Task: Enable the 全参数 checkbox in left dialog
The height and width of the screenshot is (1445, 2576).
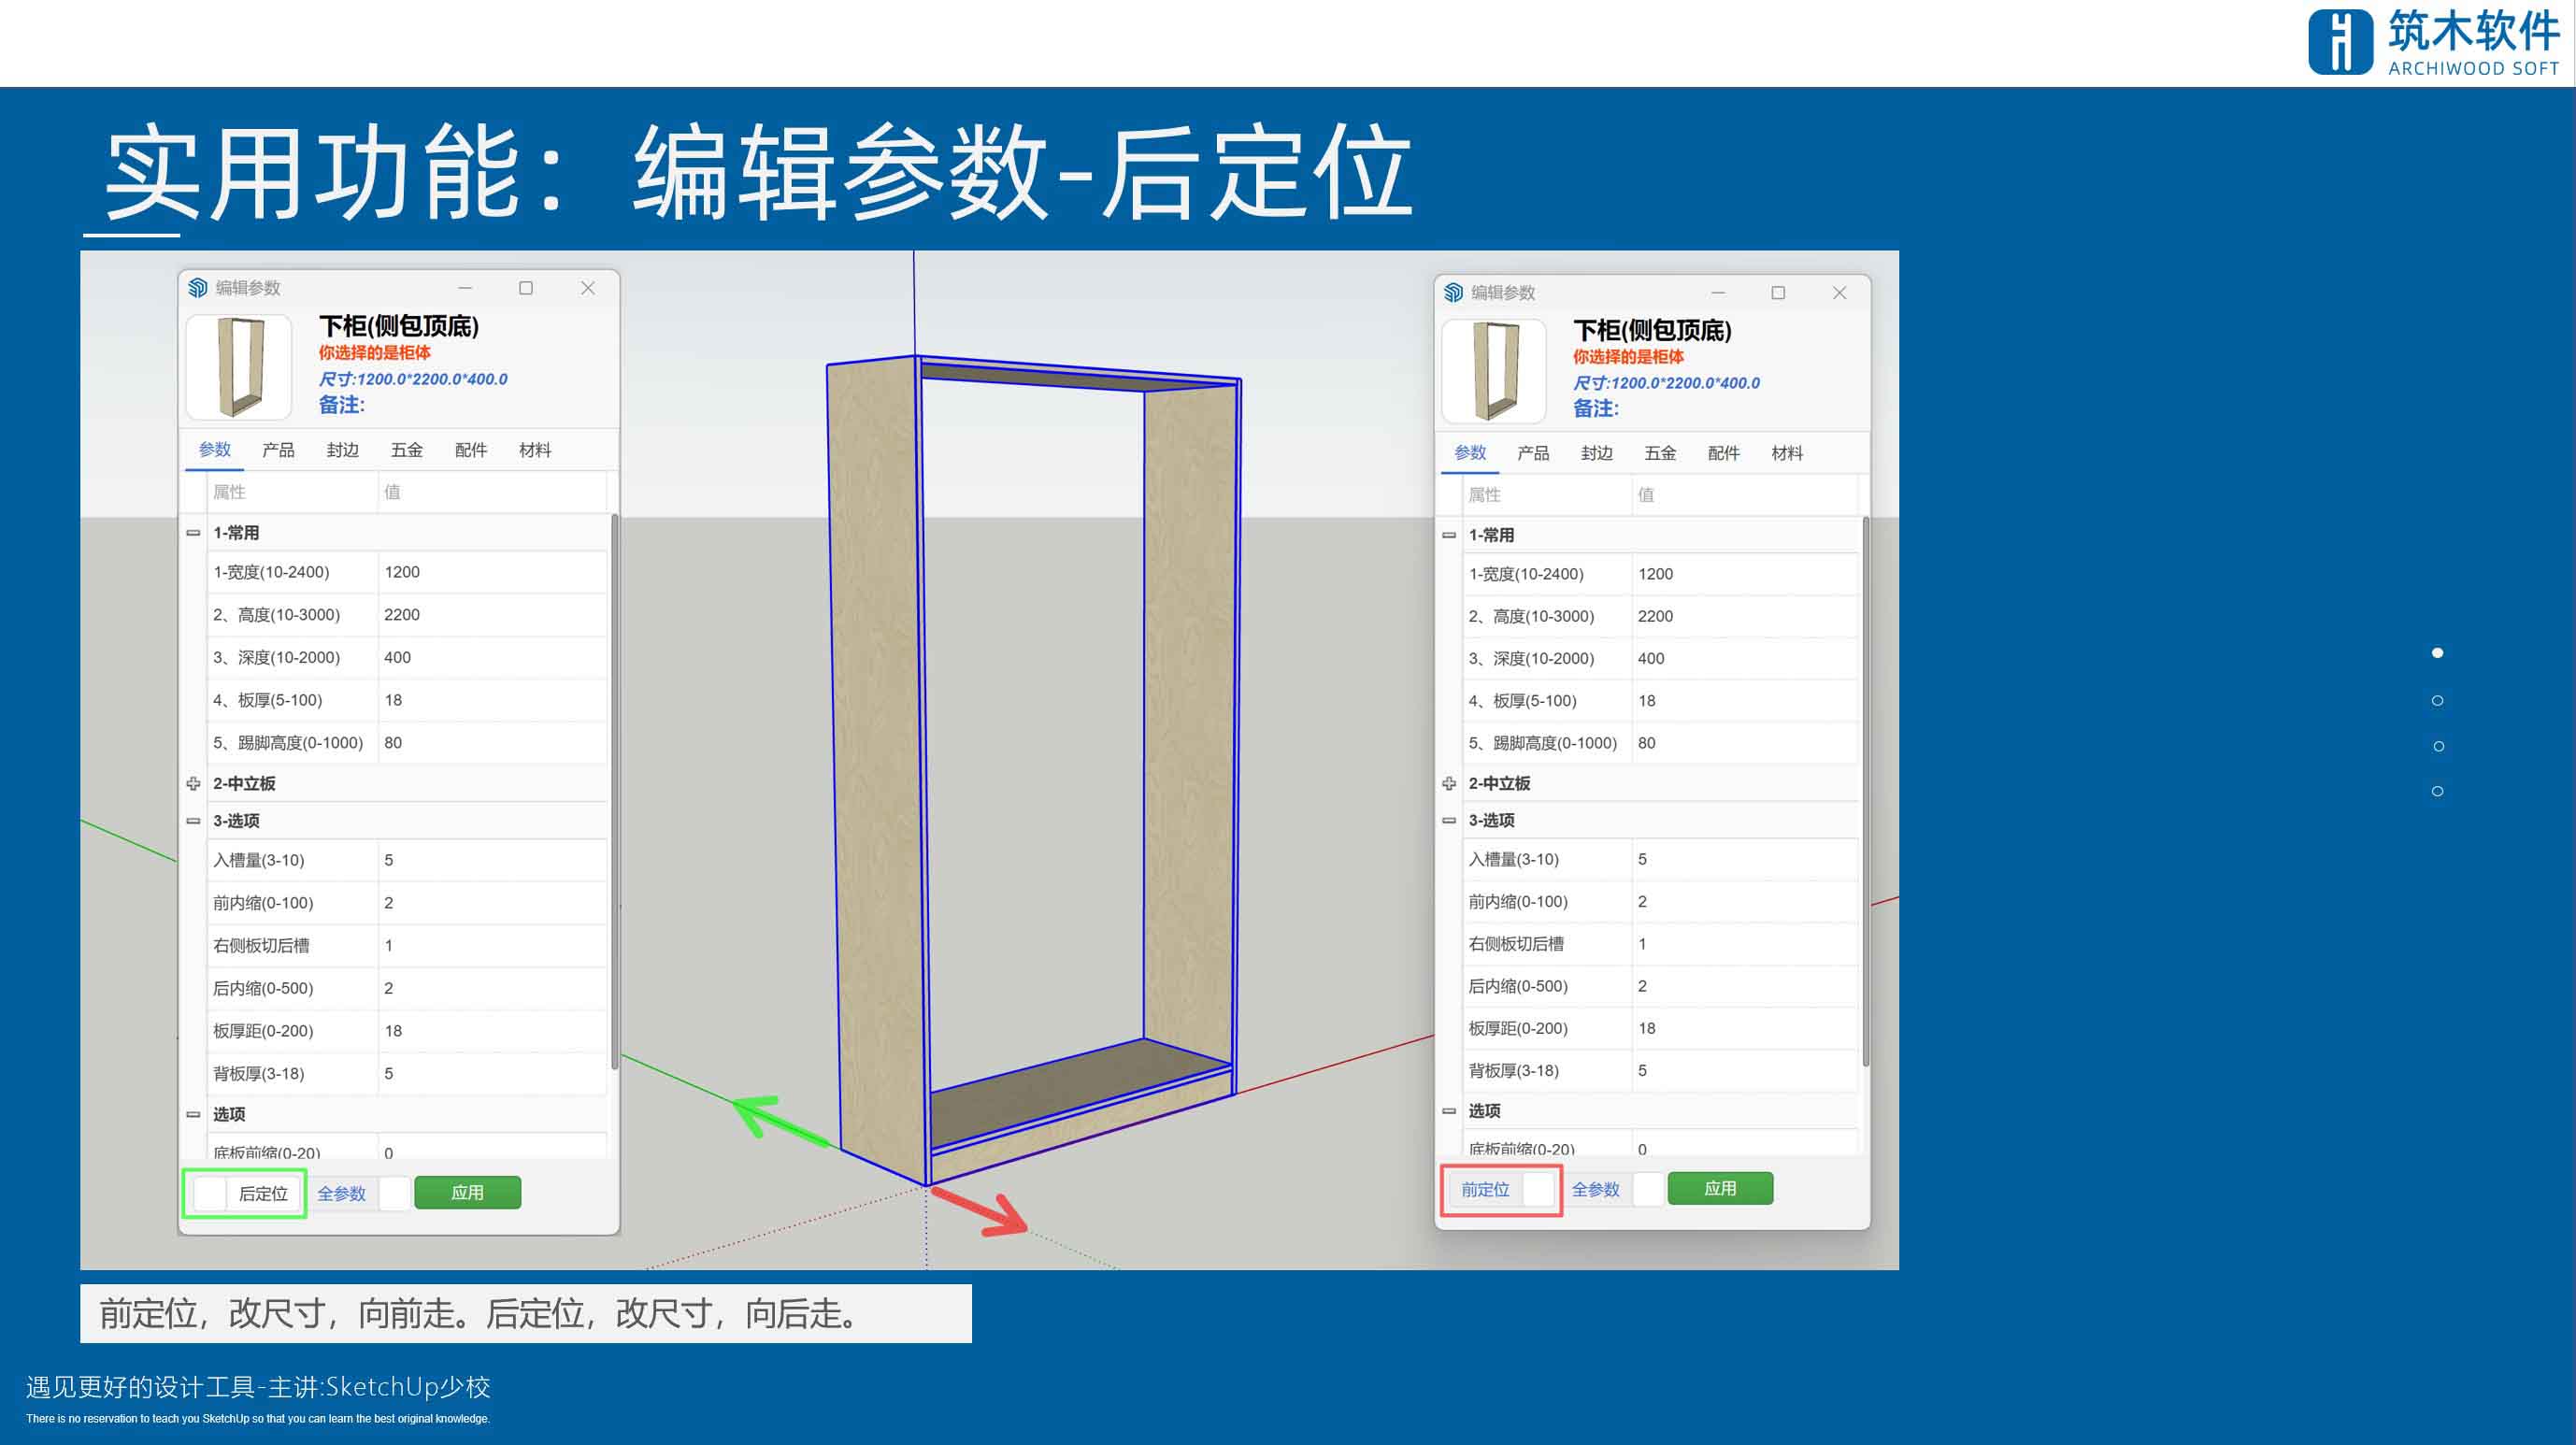Action: 395,1192
